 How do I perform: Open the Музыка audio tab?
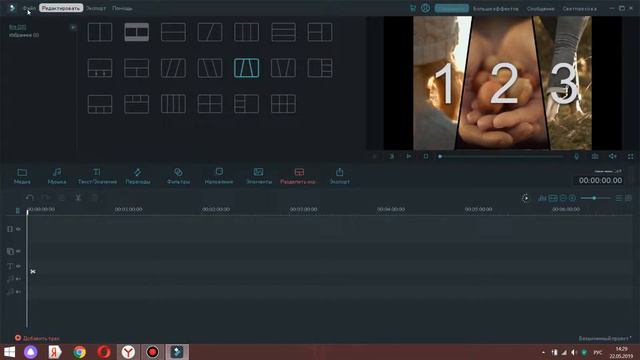[57, 176]
